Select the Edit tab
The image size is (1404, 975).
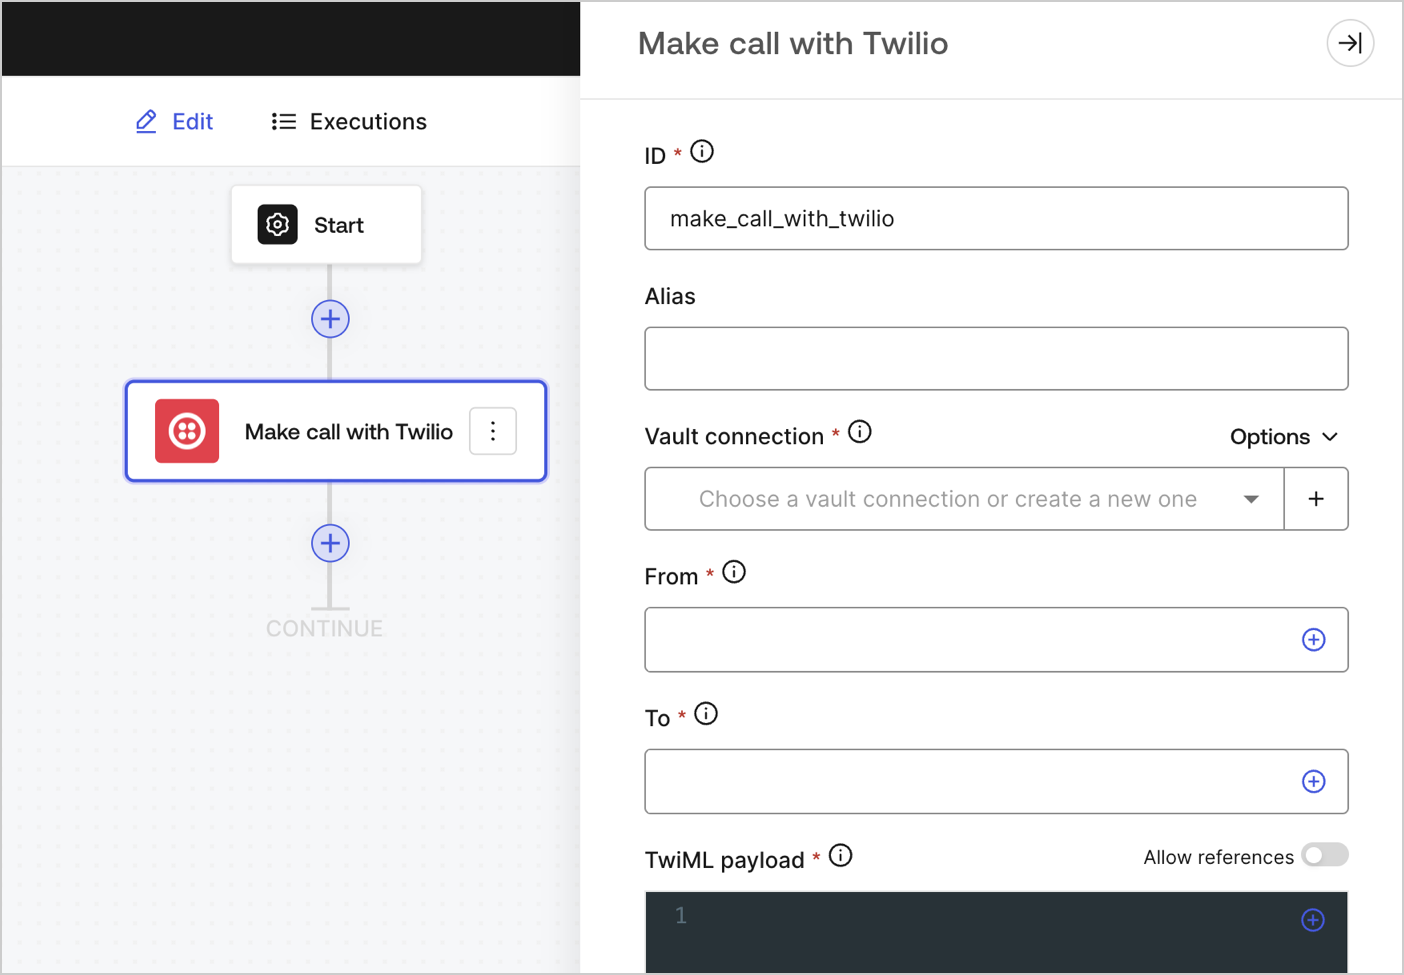[x=174, y=122]
